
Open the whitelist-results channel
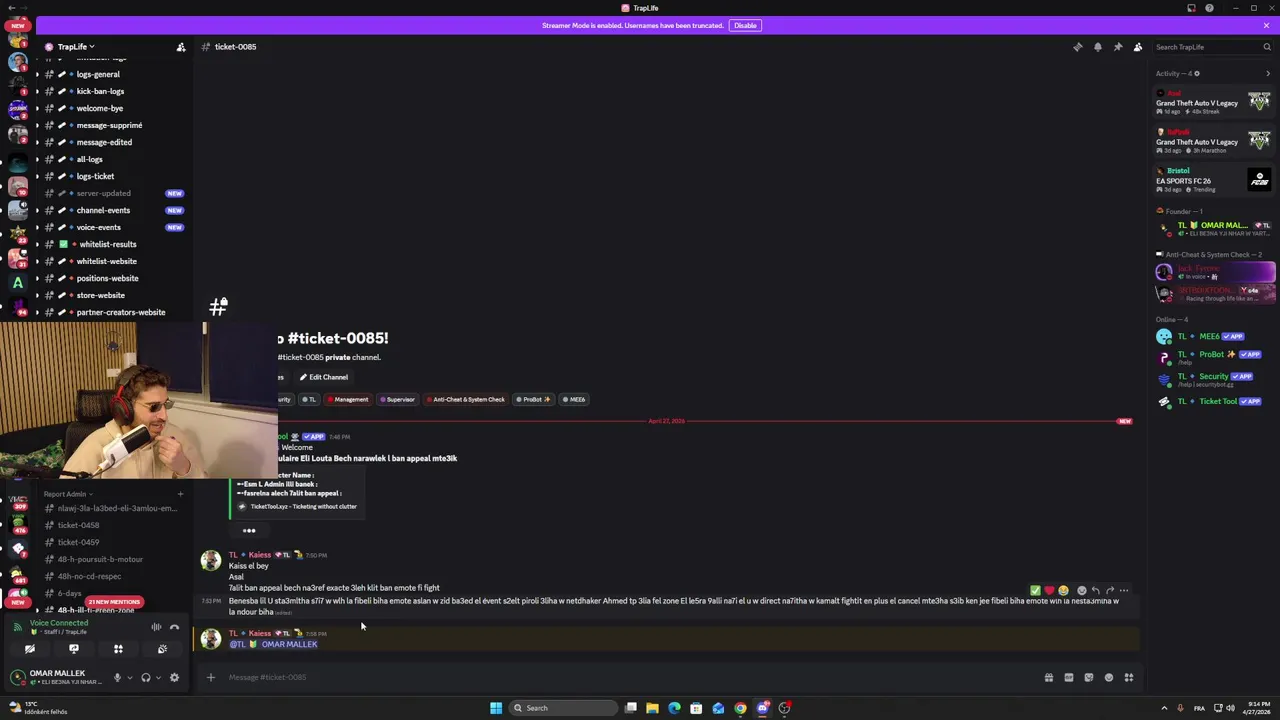(x=110, y=244)
